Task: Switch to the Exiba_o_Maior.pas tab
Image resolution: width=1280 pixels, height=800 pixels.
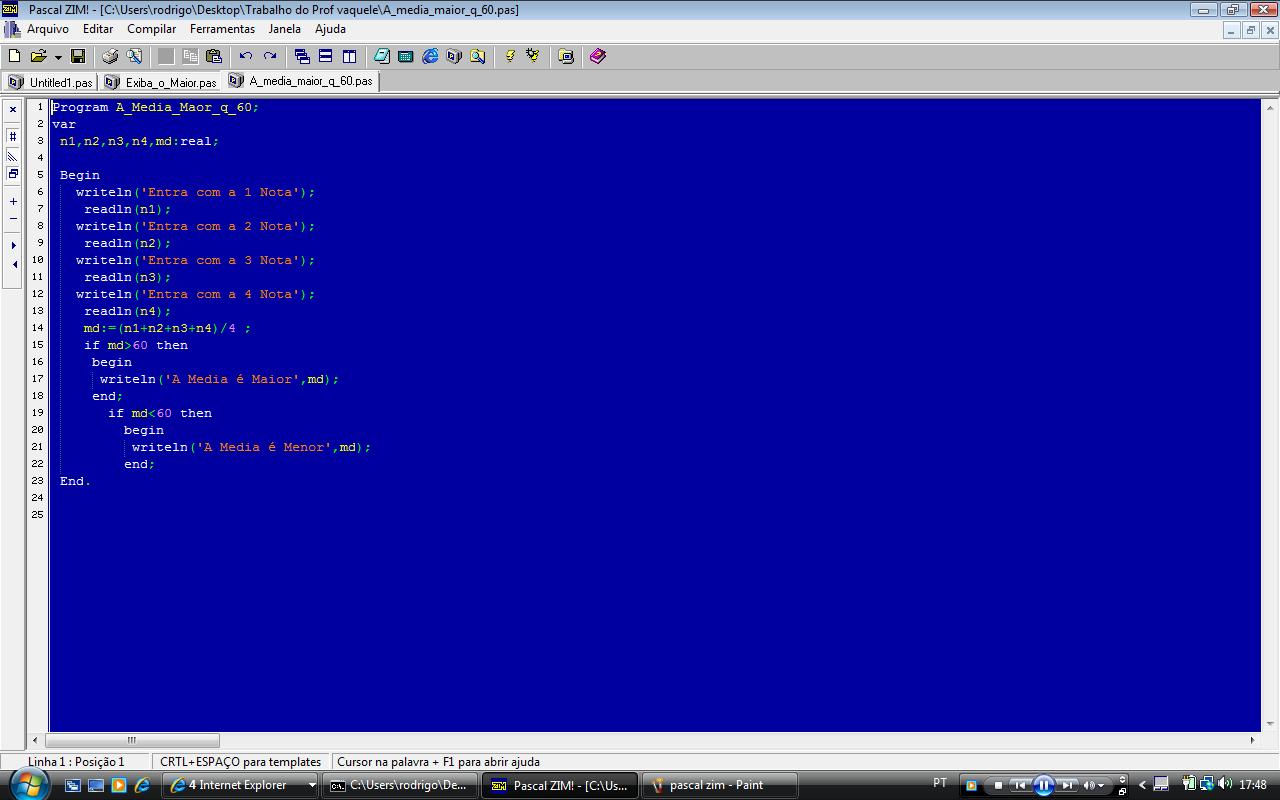Action: coord(162,82)
